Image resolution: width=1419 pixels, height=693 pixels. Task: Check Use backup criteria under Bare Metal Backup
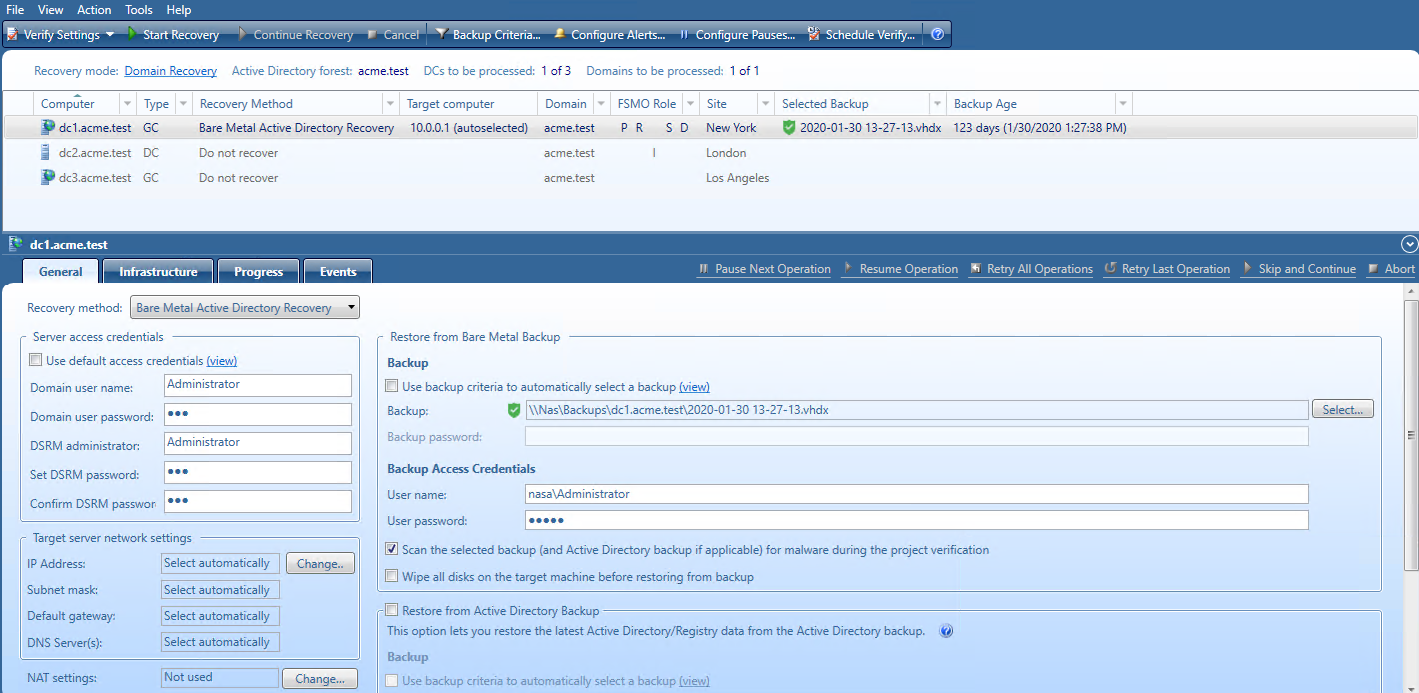pos(392,386)
